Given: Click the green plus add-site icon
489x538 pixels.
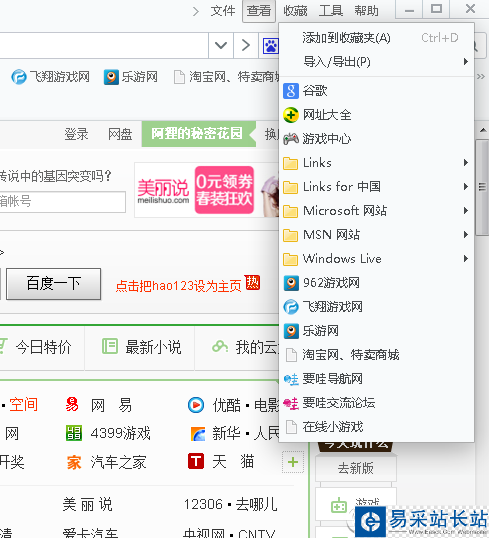Looking at the screenshot, I should (293, 462).
